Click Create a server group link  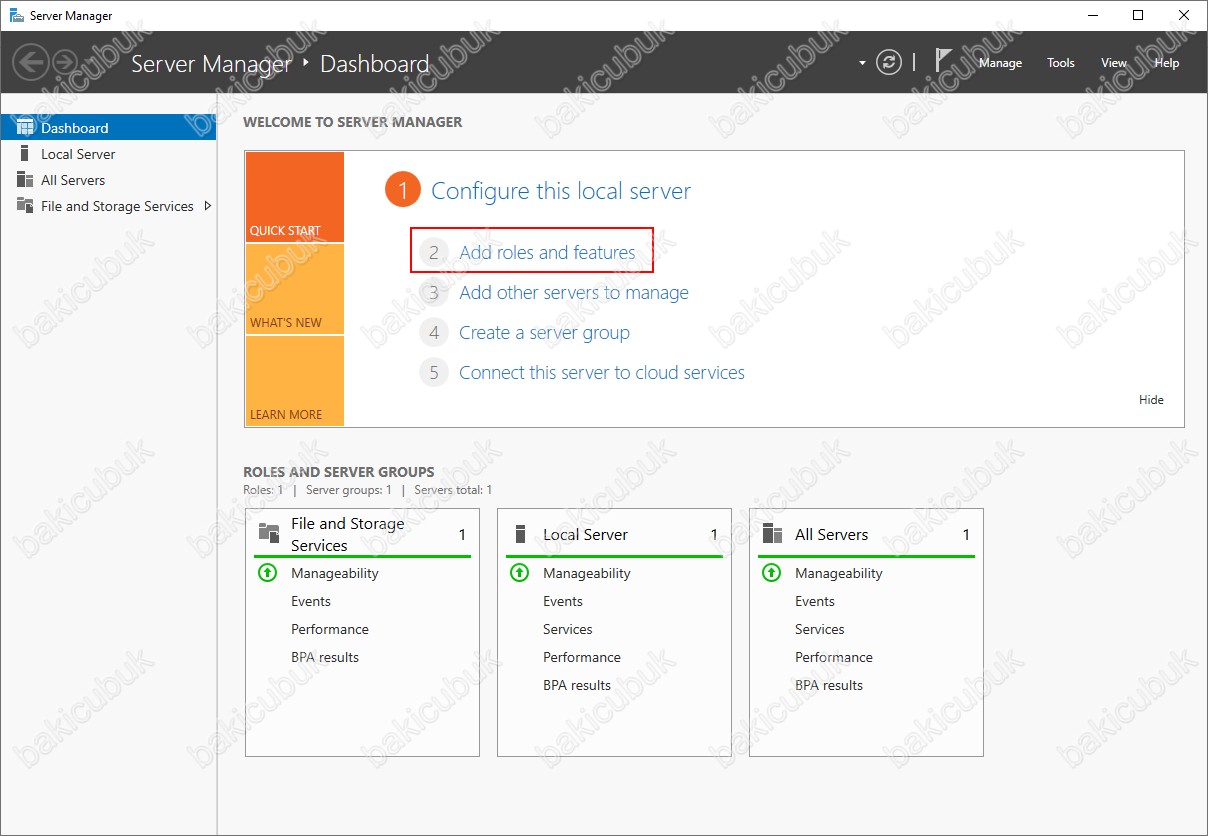(x=544, y=333)
